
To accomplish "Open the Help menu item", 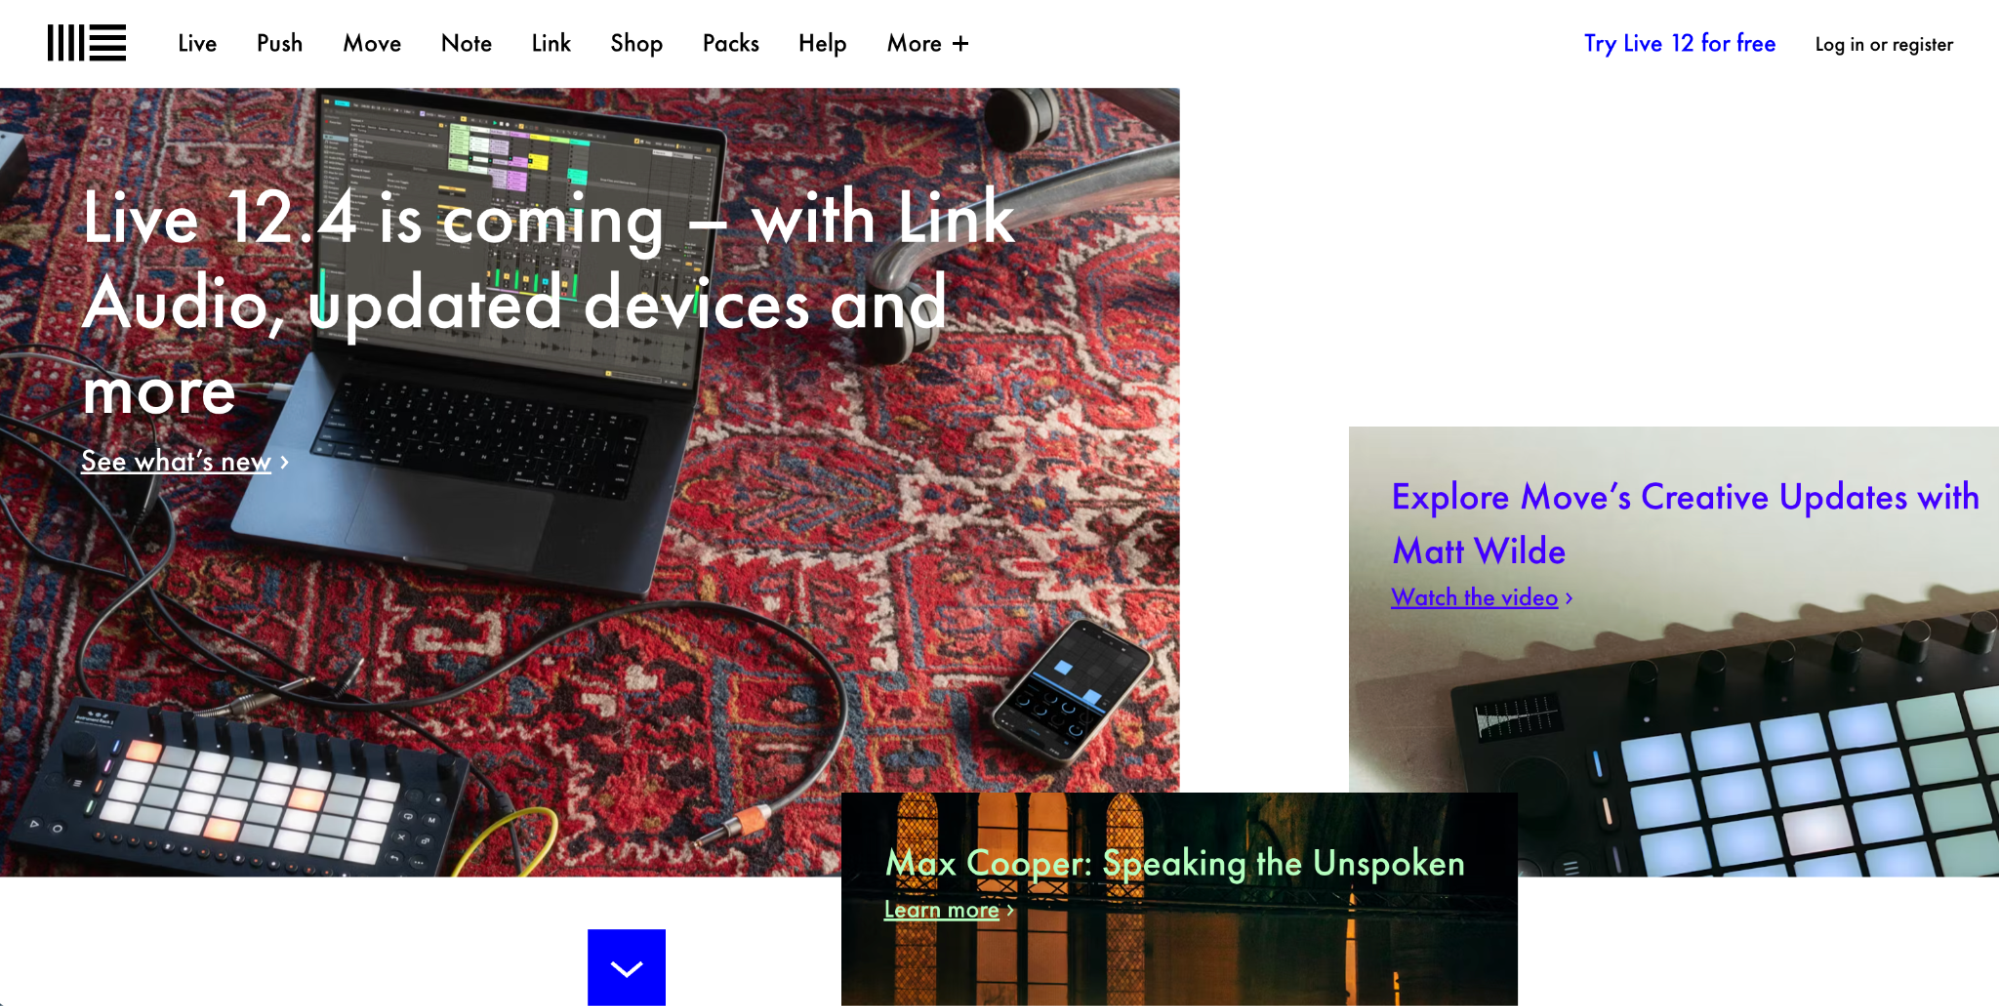I will (822, 43).
